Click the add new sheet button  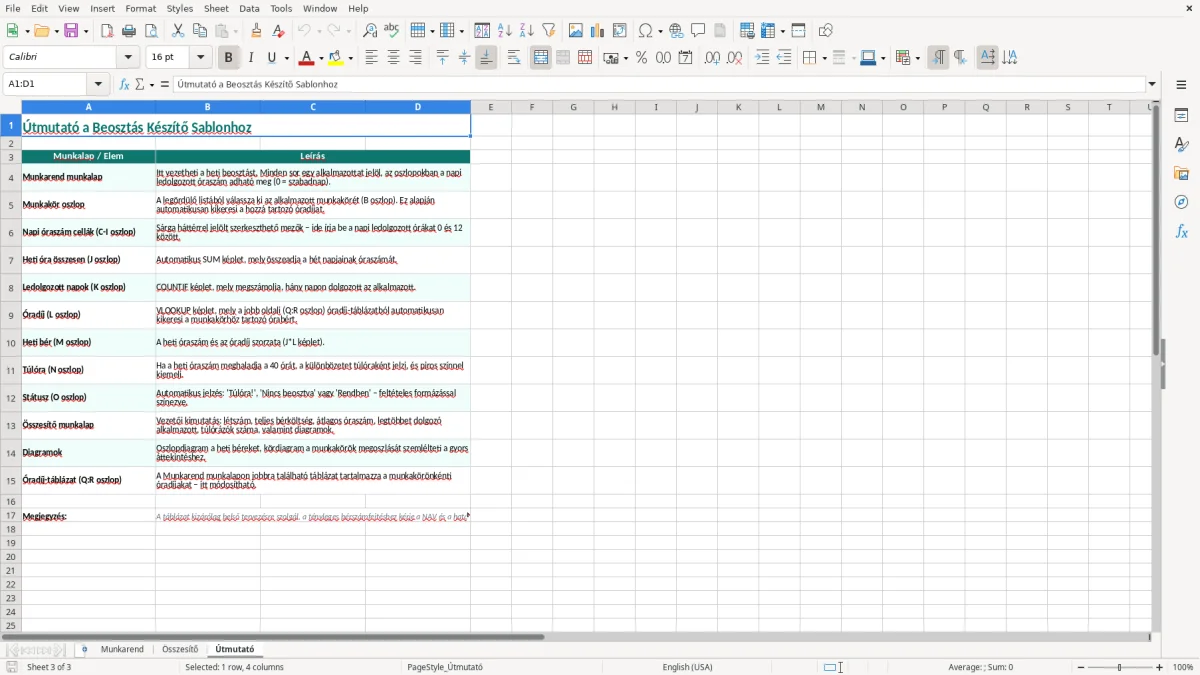coord(84,650)
